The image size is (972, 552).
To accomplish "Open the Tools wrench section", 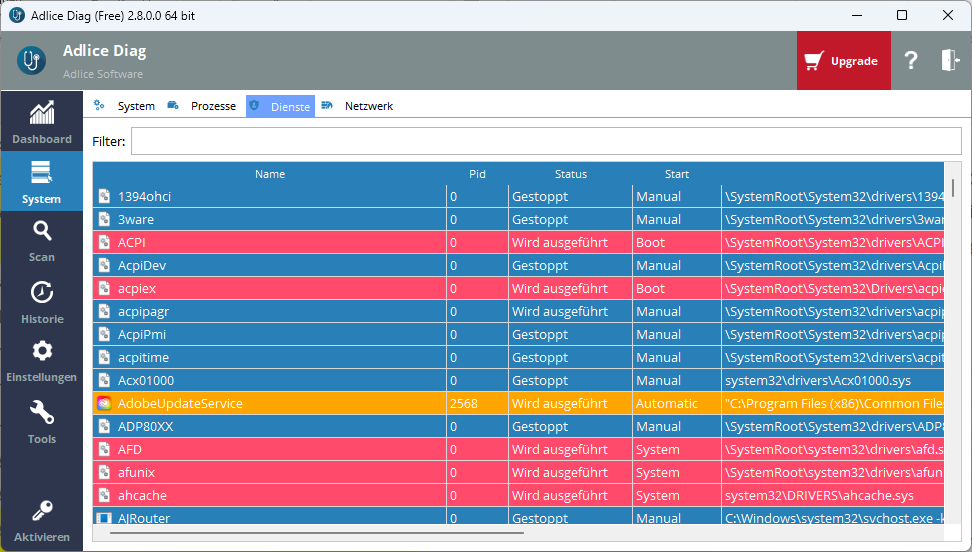I will [42, 422].
